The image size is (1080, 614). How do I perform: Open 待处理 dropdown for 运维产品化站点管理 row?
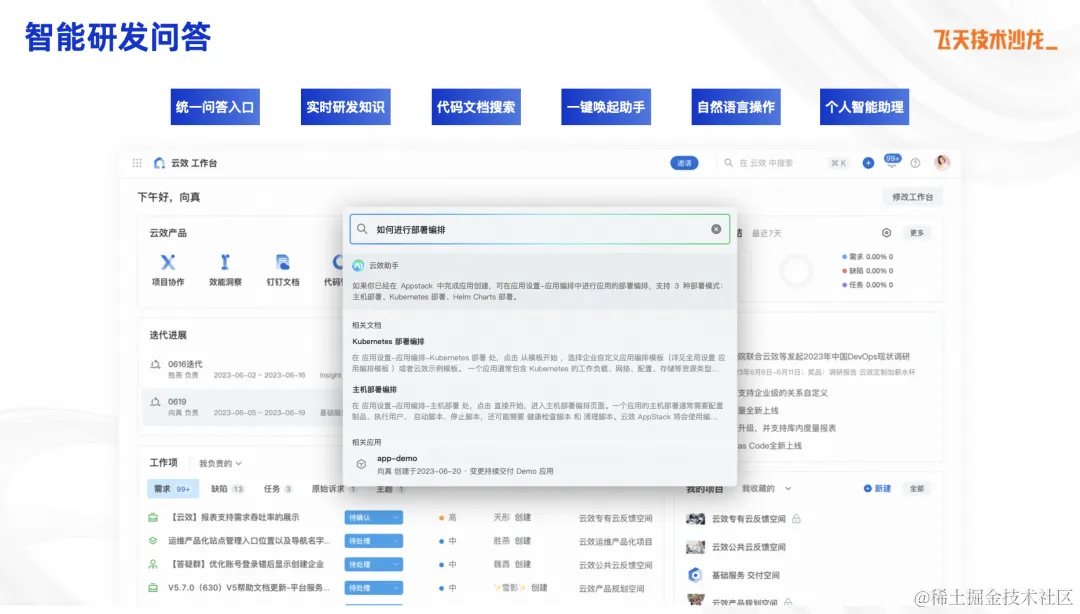(373, 541)
